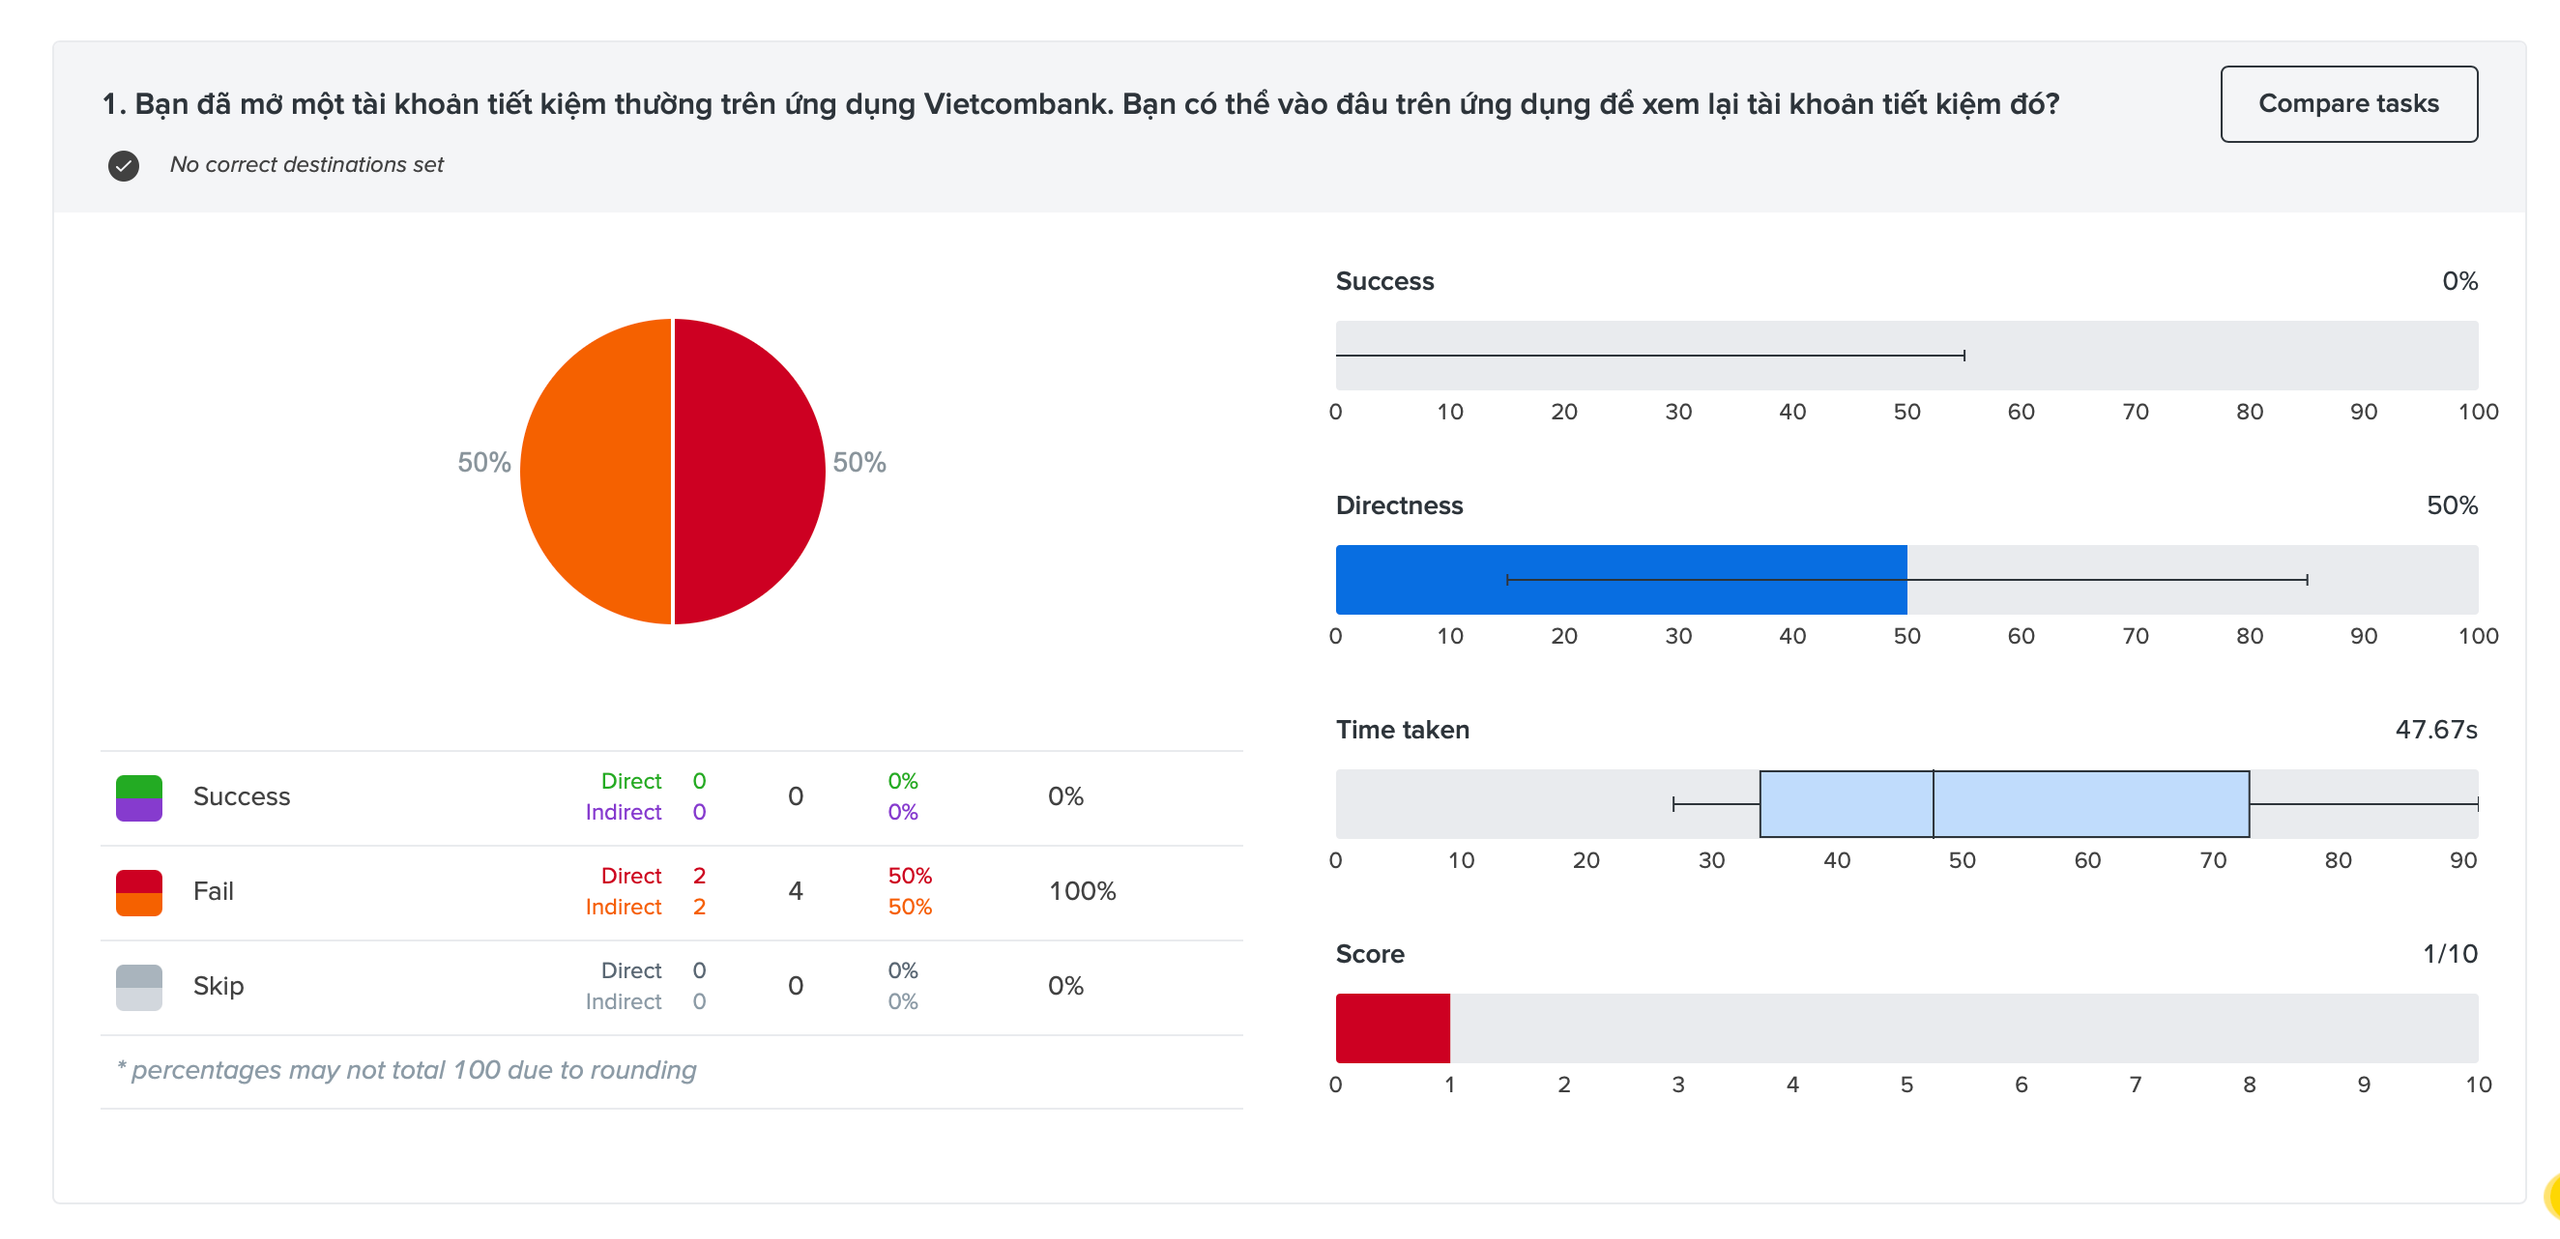Click the 100% total in the Fail row
This screenshot has height=1239, width=2560.
(1081, 891)
